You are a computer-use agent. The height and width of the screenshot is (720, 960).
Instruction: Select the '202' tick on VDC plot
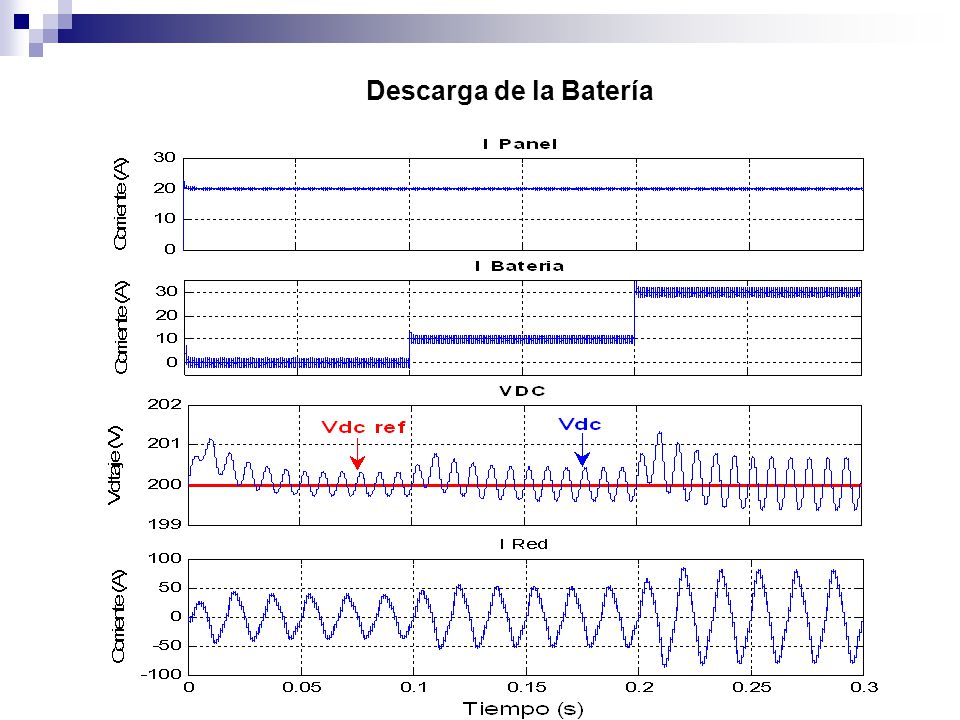pyautogui.click(x=164, y=405)
